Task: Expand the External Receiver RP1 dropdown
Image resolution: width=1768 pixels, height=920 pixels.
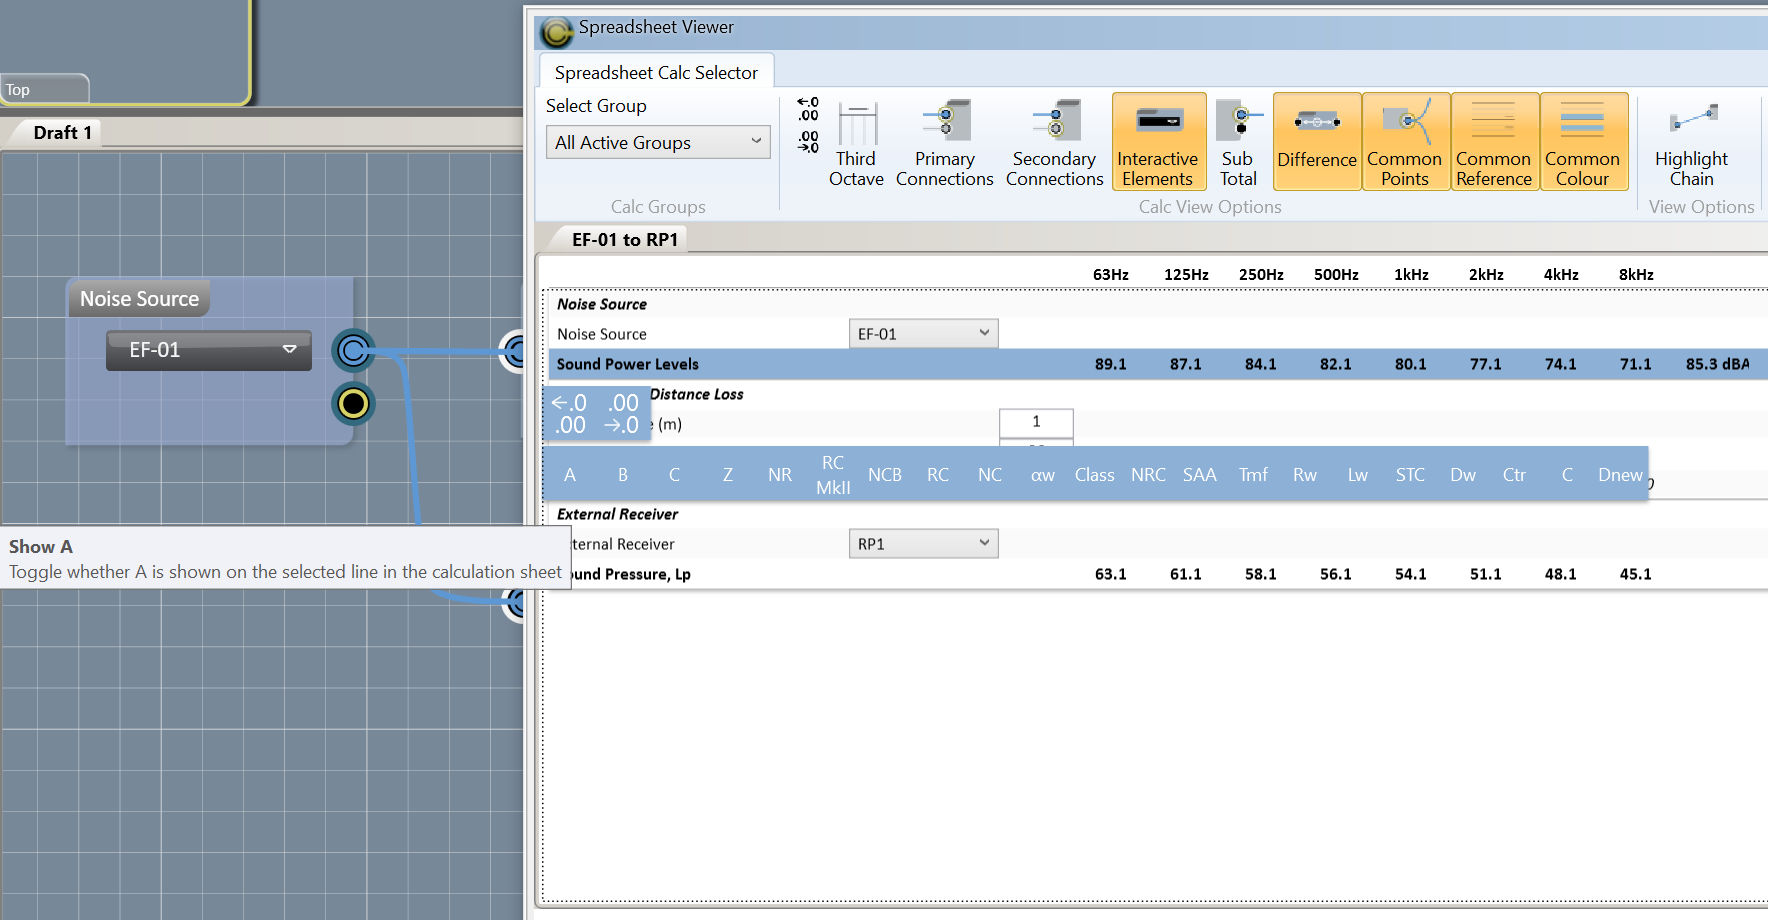Action: [x=923, y=544]
